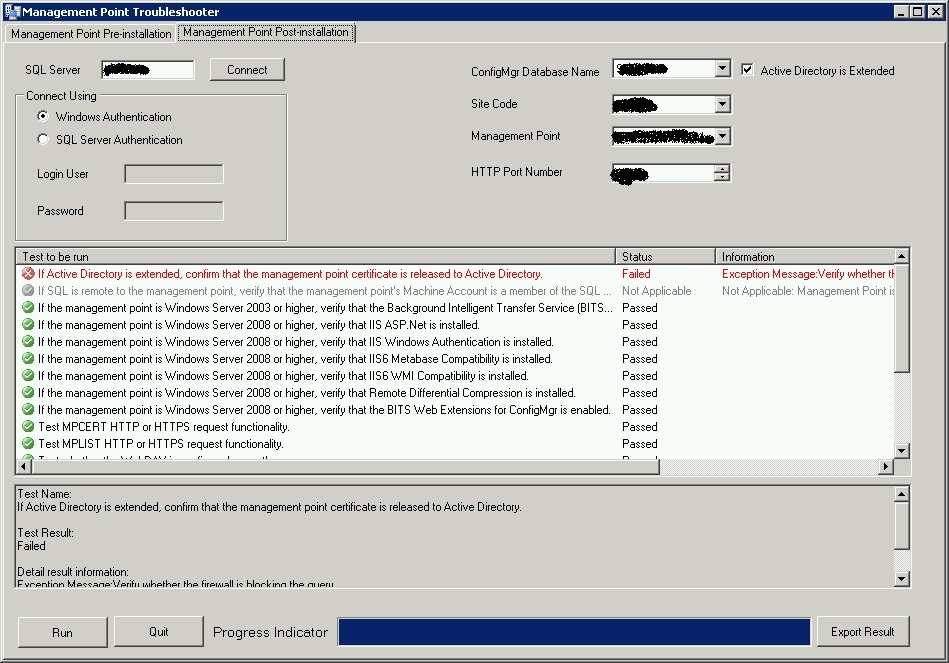This screenshot has height=663, width=949.
Task: Select the 'BITS Web Extensions for ConfigMgr' test row
Action: 455,409
